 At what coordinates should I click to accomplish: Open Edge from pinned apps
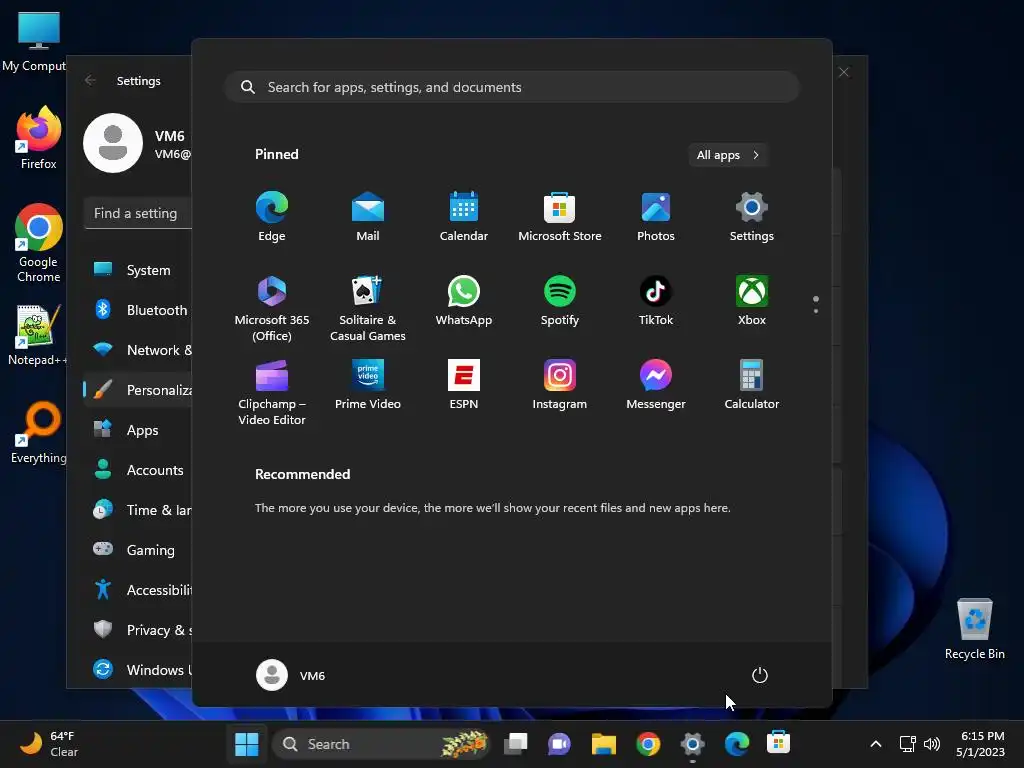[x=272, y=216]
